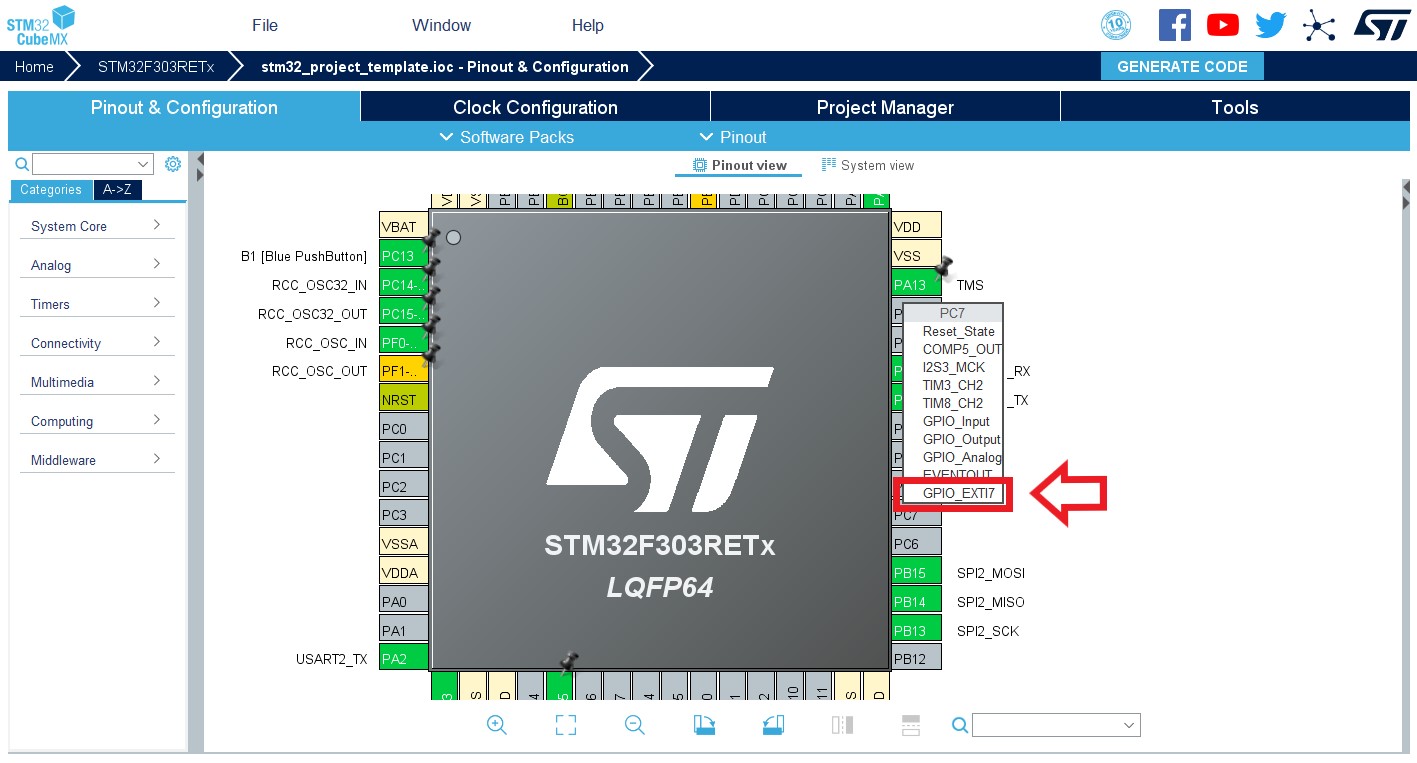The width and height of the screenshot is (1417, 763).
Task: Rotate chip clockwise icon
Action: click(x=704, y=725)
